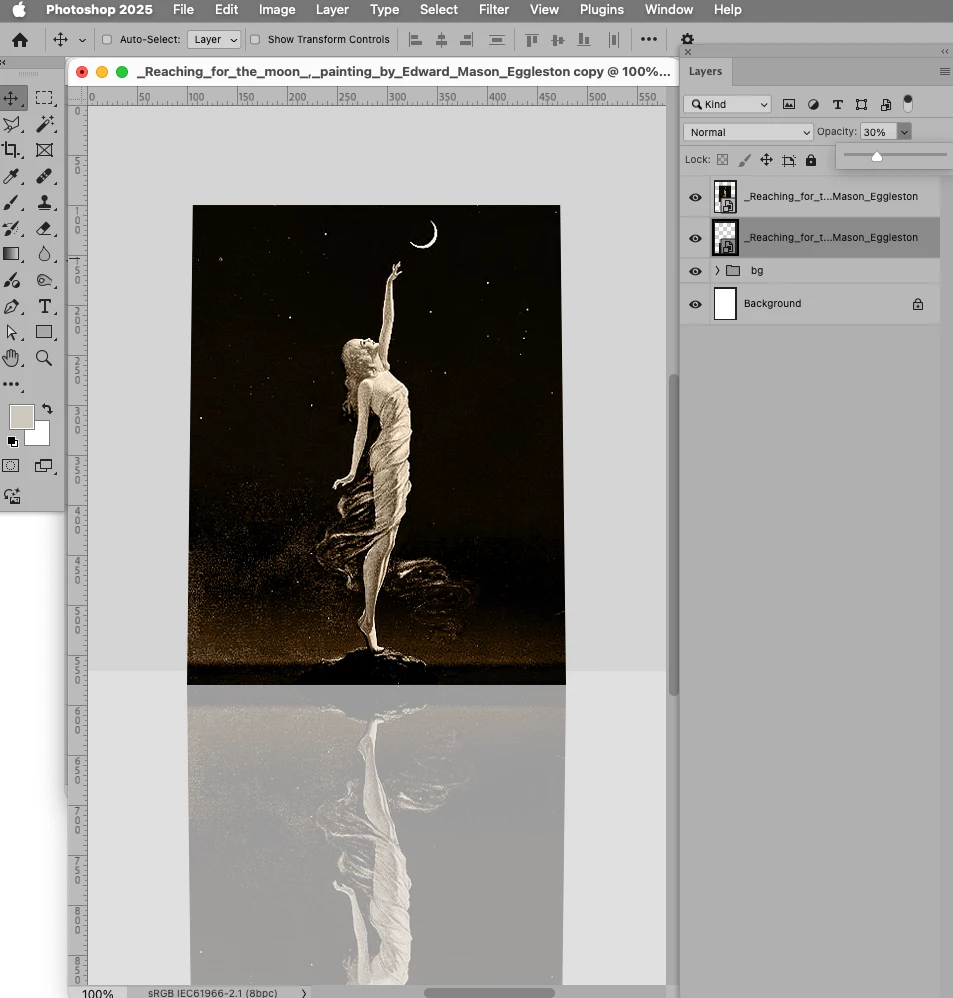Open the Layers panel menu

[945, 71]
